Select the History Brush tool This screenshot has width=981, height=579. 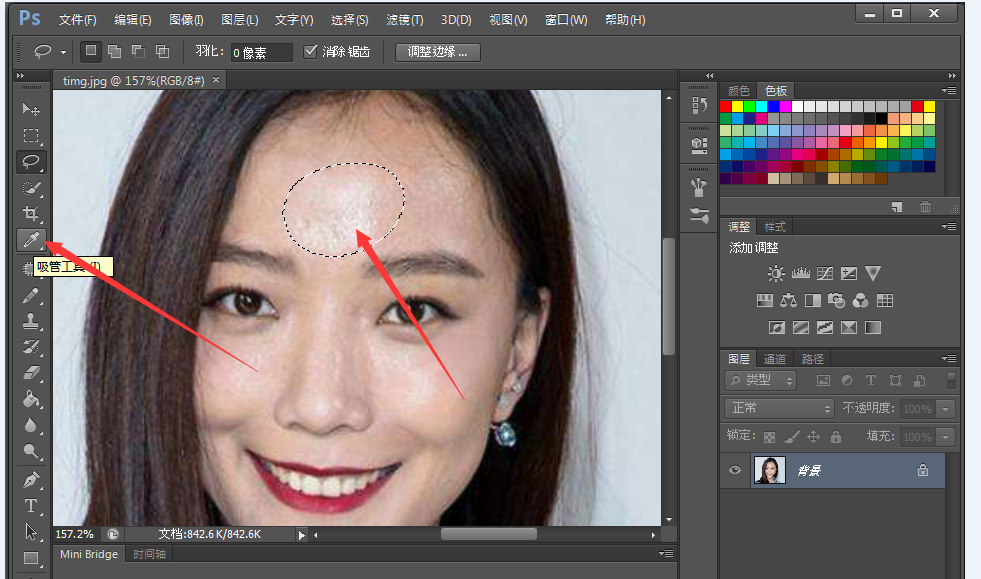tap(31, 347)
